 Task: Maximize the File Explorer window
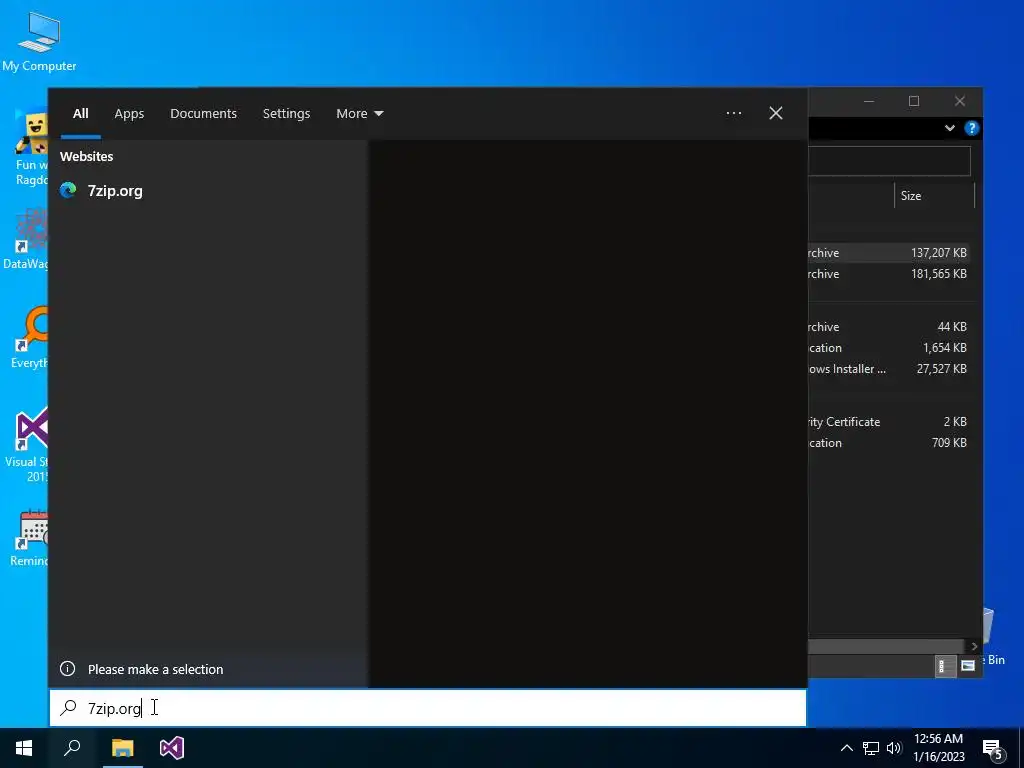tap(914, 101)
